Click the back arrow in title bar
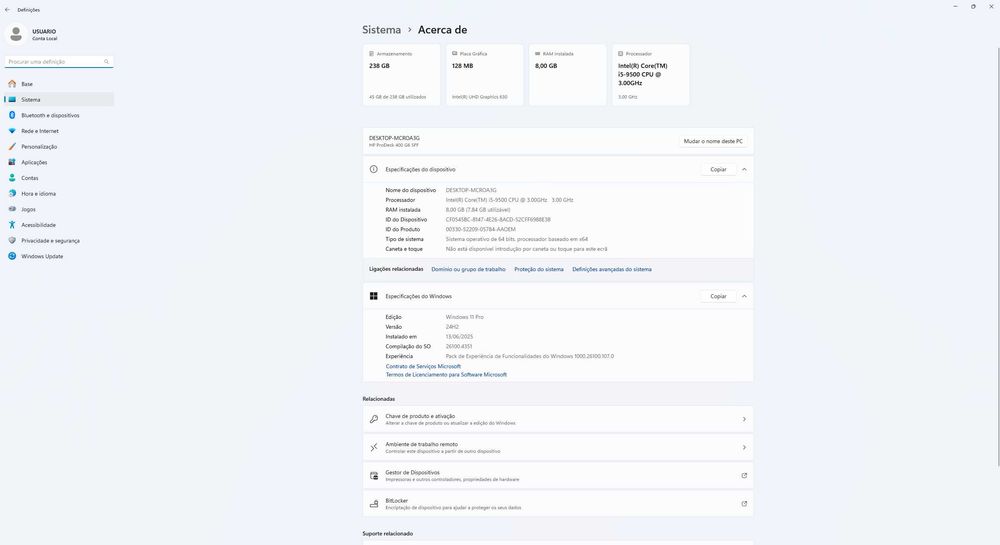Screen dimensions: 1000x545 coord(7,9)
